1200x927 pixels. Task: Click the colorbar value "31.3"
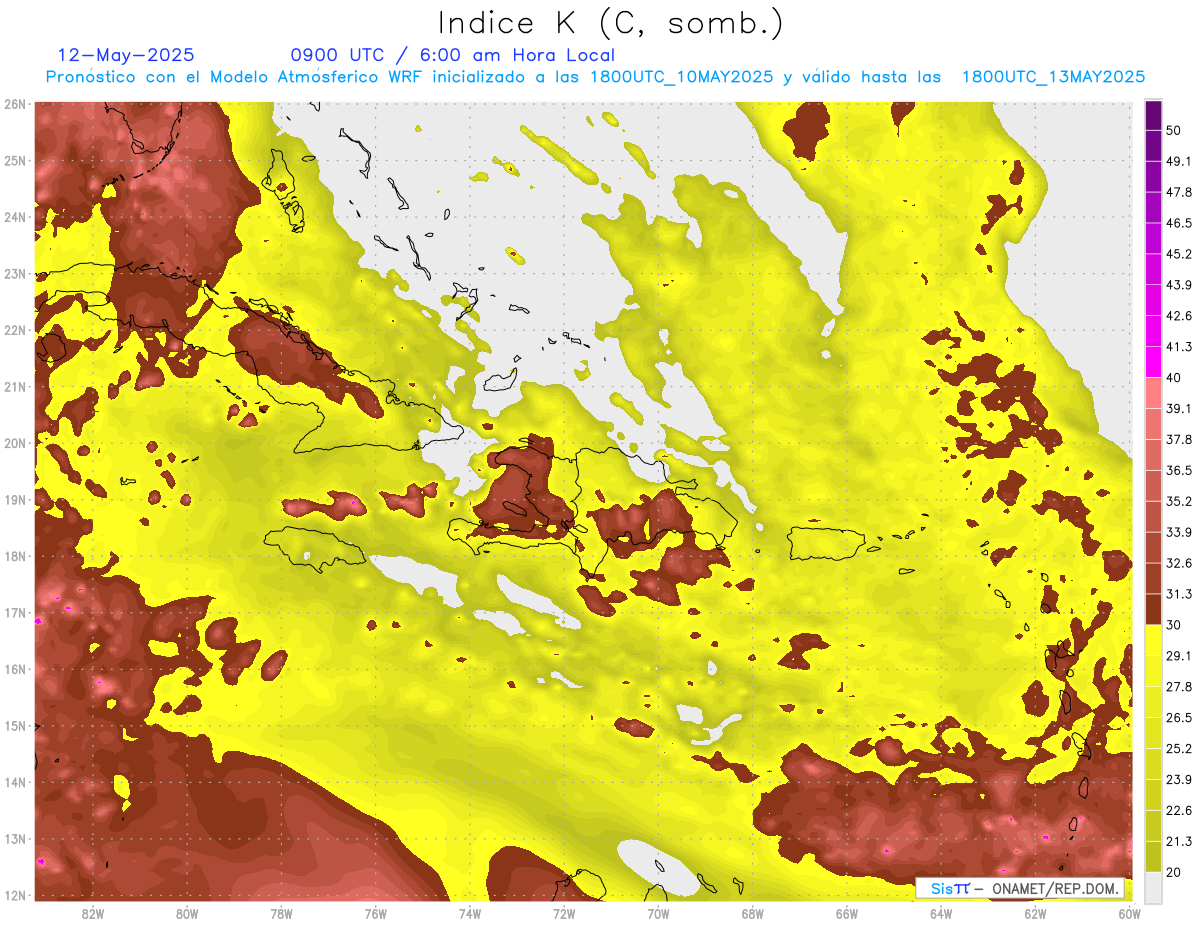(x=1178, y=594)
